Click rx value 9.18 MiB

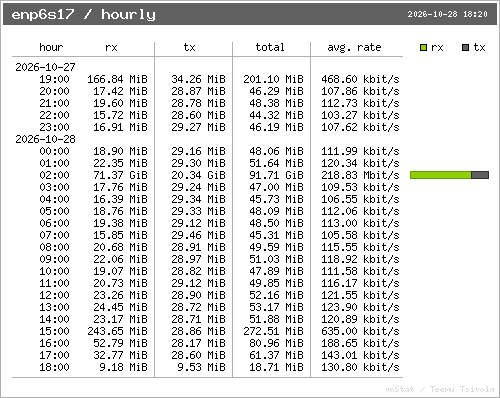click(123, 367)
